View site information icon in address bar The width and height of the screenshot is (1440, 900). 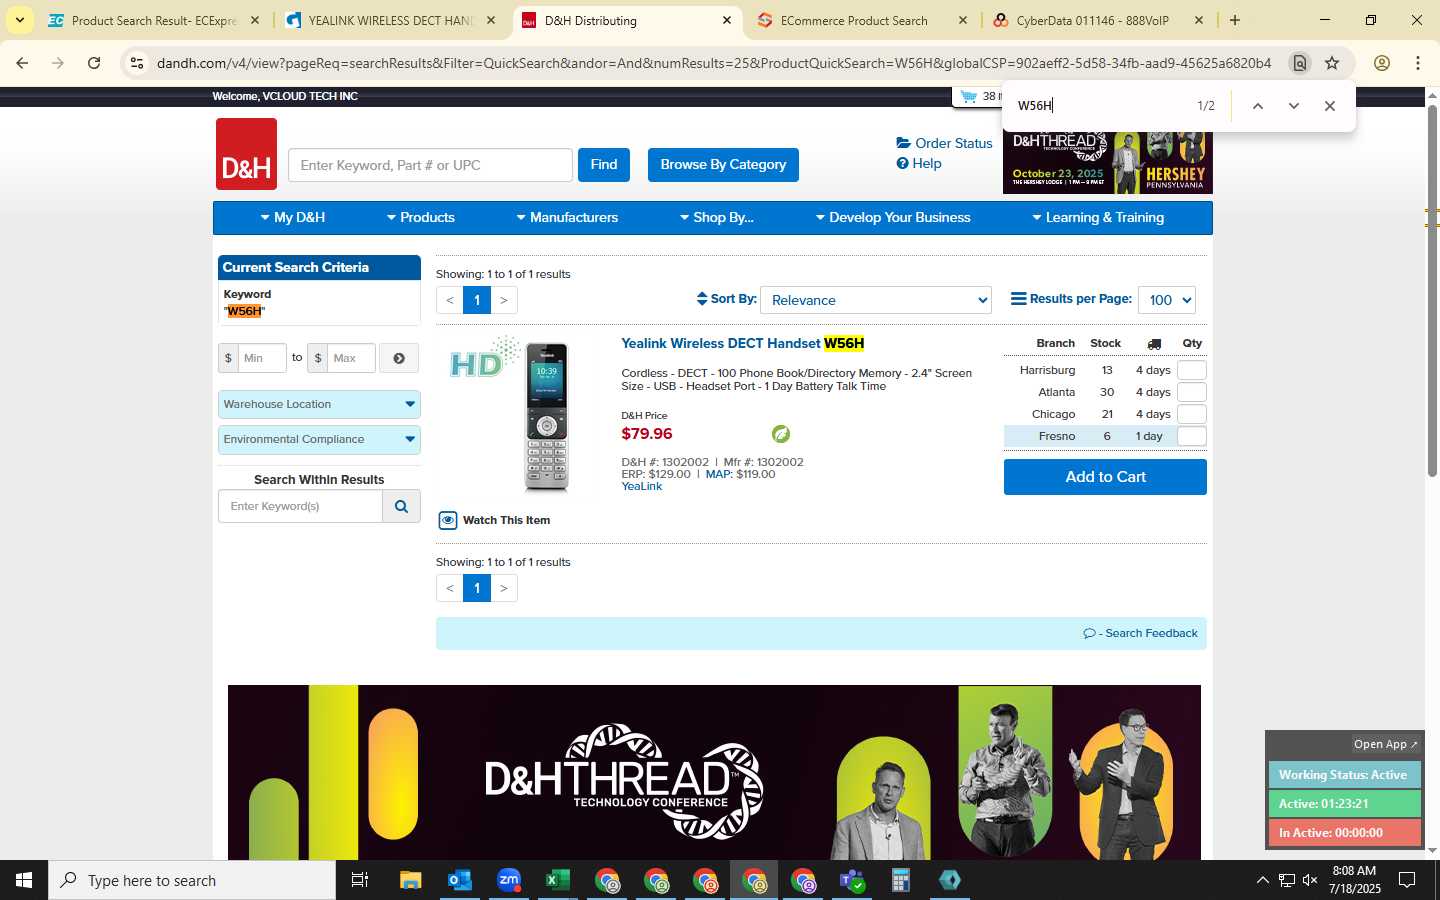137,63
